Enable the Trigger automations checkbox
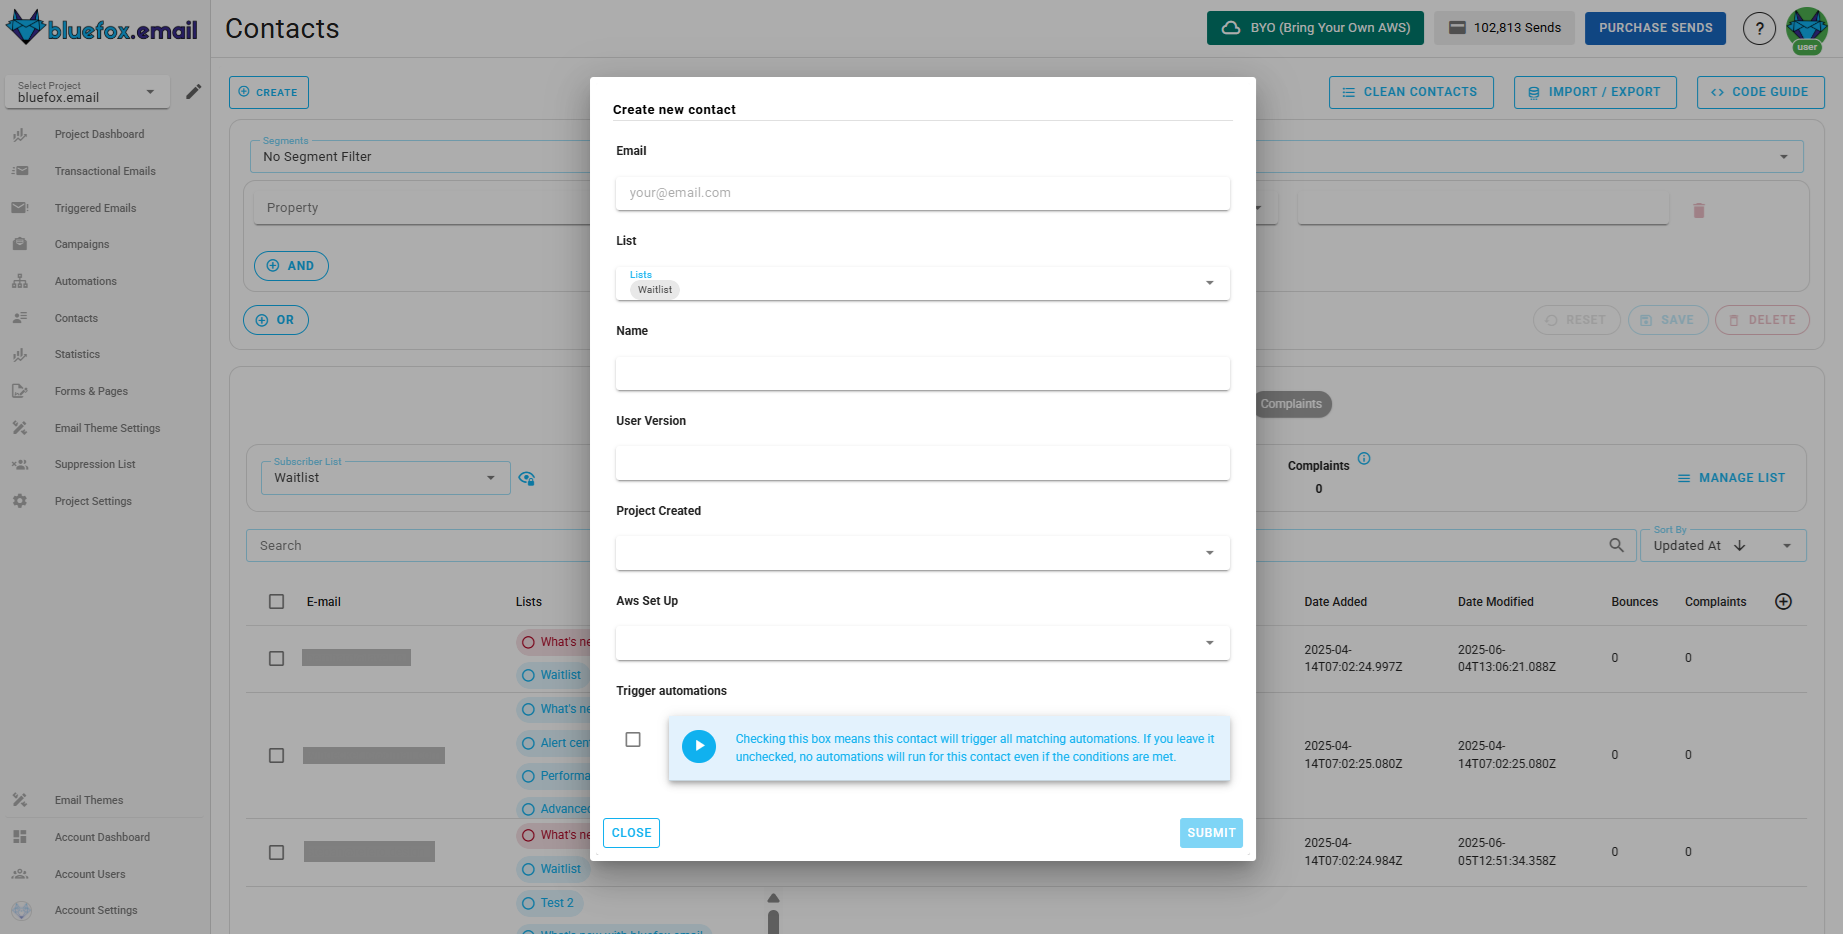The width and height of the screenshot is (1843, 934). [632, 739]
